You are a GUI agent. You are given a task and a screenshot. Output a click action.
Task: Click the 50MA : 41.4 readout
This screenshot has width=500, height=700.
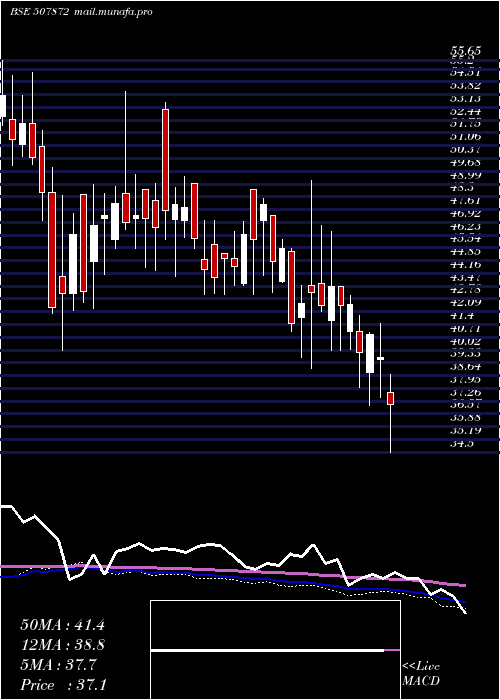pos(63,625)
